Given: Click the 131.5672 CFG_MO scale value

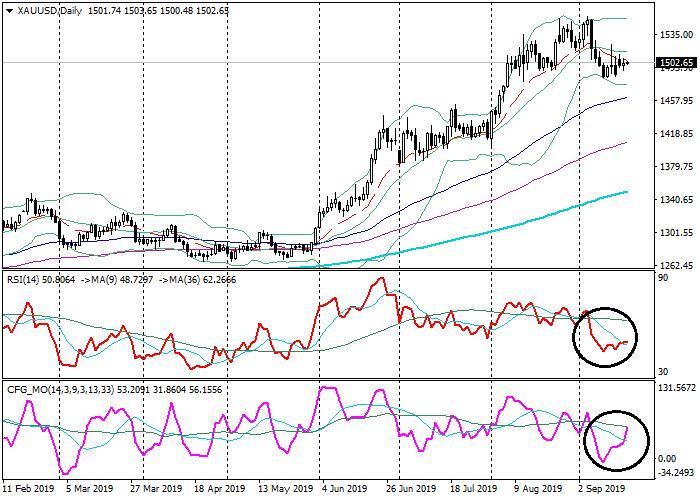Looking at the screenshot, I should (x=676, y=386).
